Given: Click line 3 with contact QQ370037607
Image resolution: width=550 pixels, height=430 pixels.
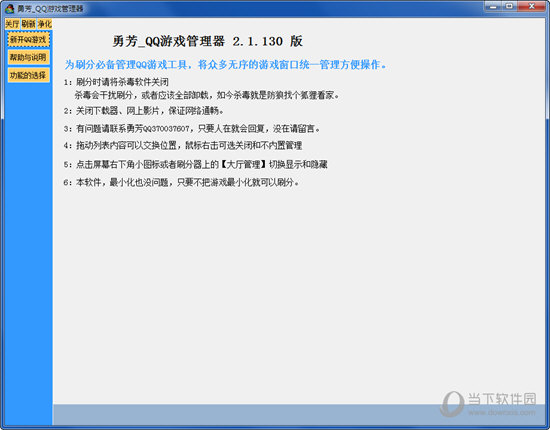Looking at the screenshot, I should point(192,129).
